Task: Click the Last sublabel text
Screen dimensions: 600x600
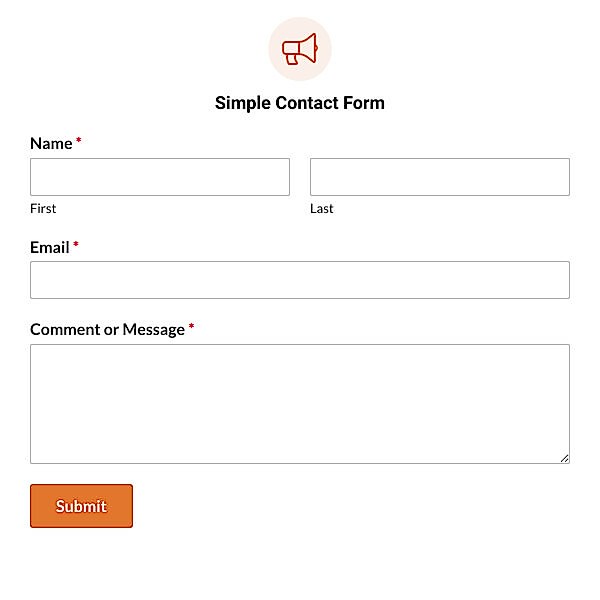Action: [322, 209]
